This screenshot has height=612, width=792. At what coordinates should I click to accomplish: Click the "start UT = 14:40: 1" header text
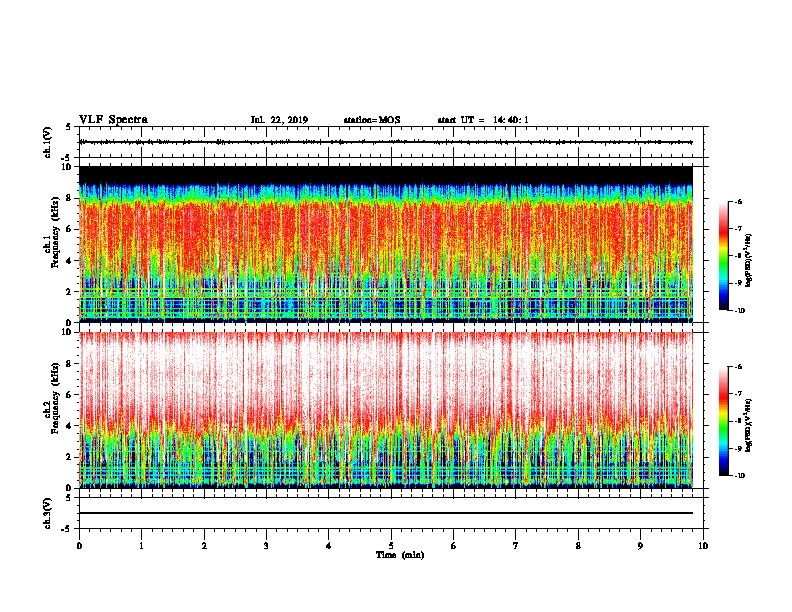pos(483,120)
